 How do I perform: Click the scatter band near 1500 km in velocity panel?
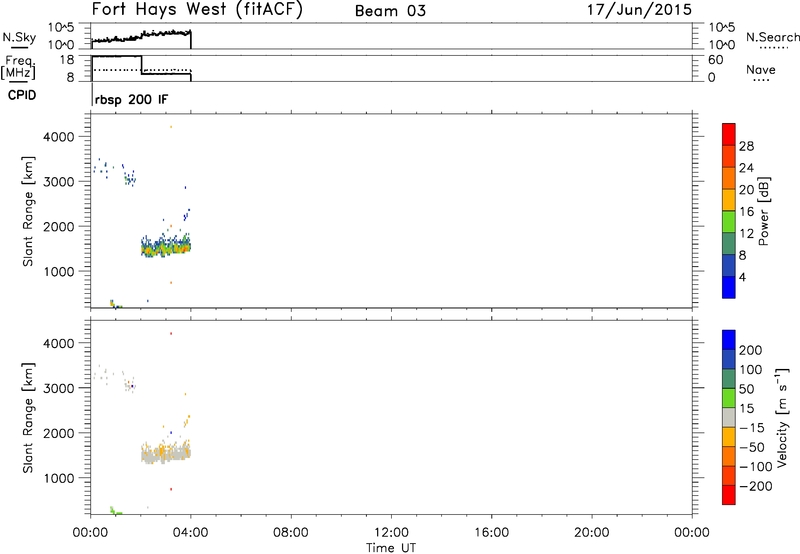click(166, 452)
